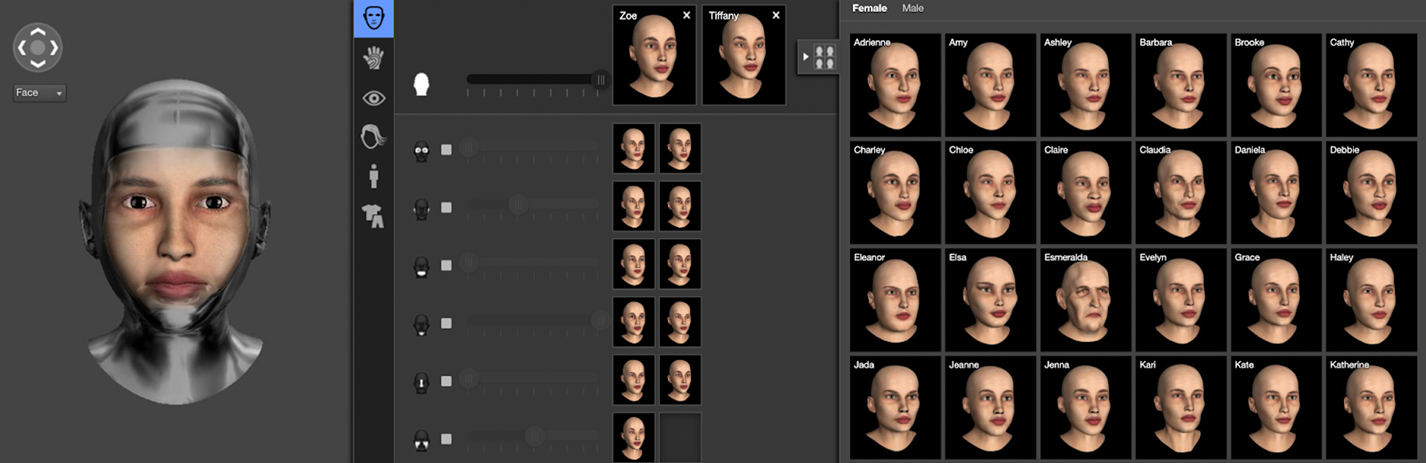1426x463 pixels.
Task: Open the Clothing category in sidebar
Action: click(x=374, y=215)
